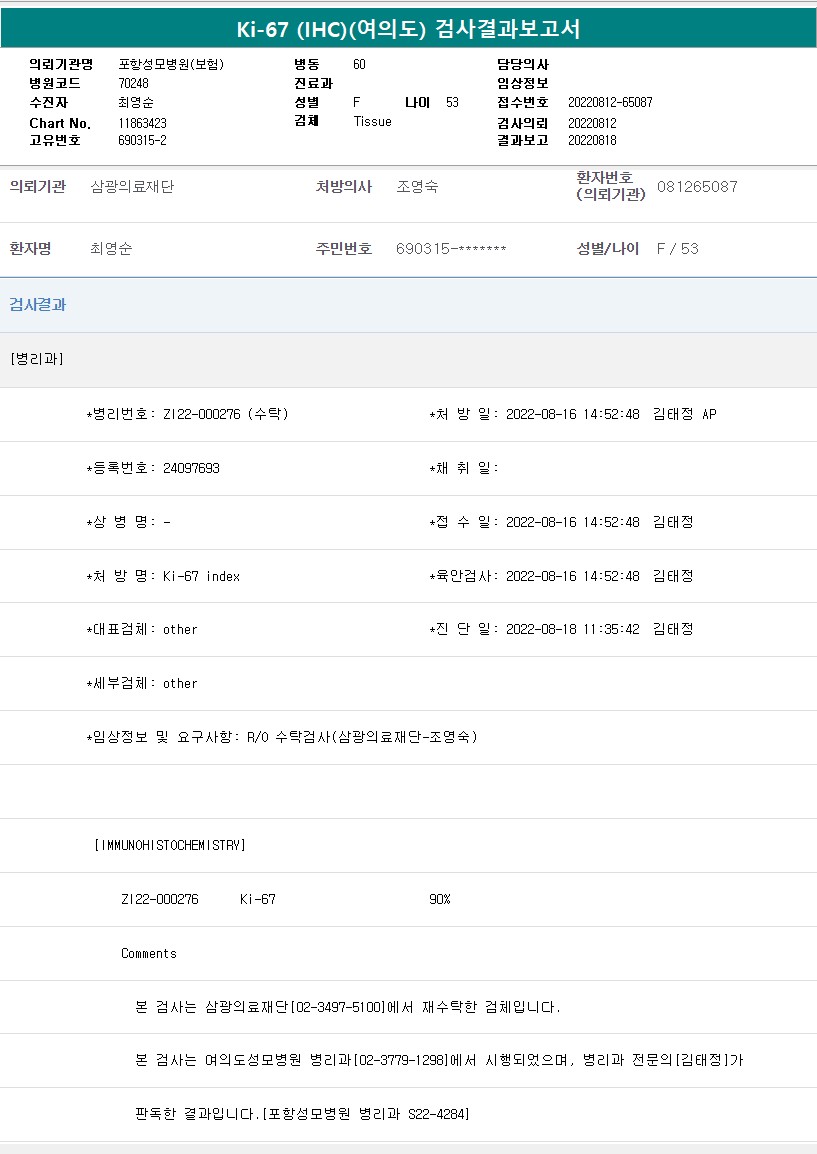Click the hospital code value 70248
817x1154 pixels.
(x=133, y=83)
